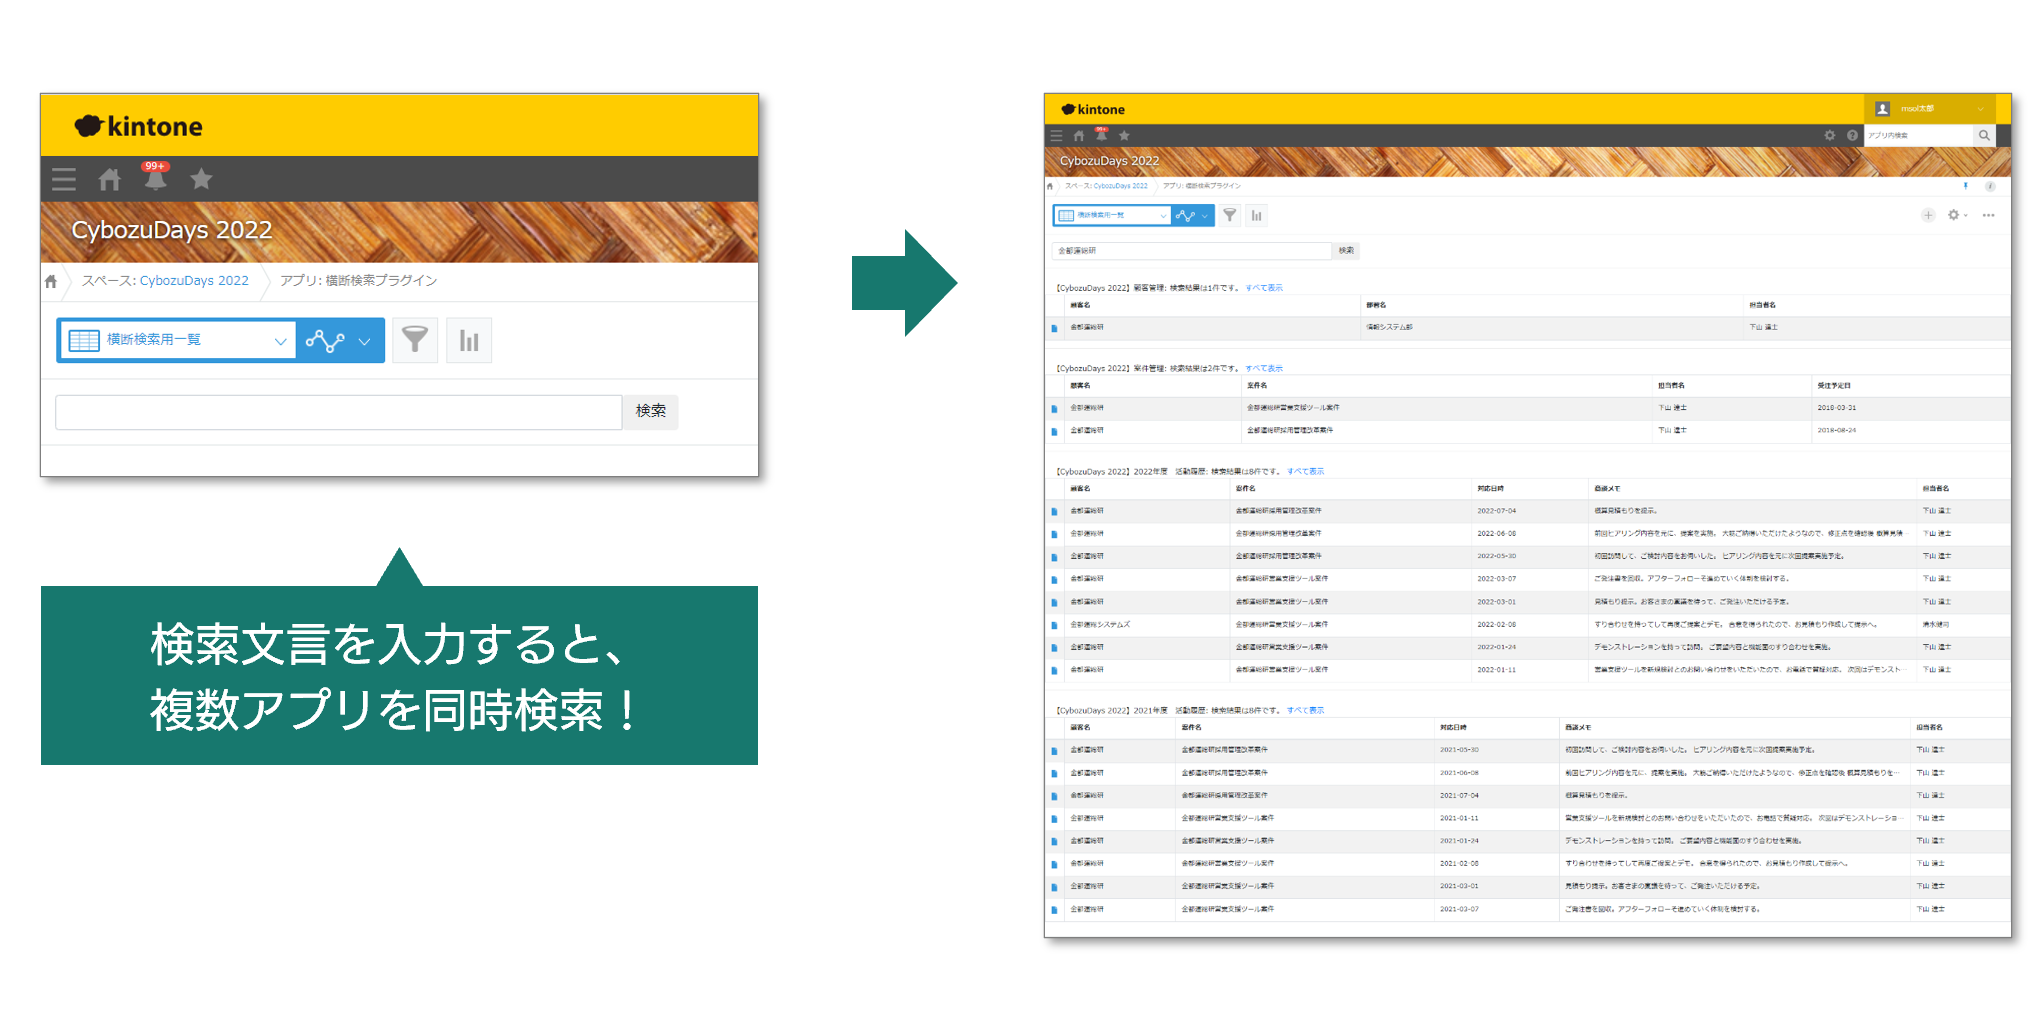Click the info icon near the breadcrumb
This screenshot has height=1029, width=2038.
point(1990,186)
